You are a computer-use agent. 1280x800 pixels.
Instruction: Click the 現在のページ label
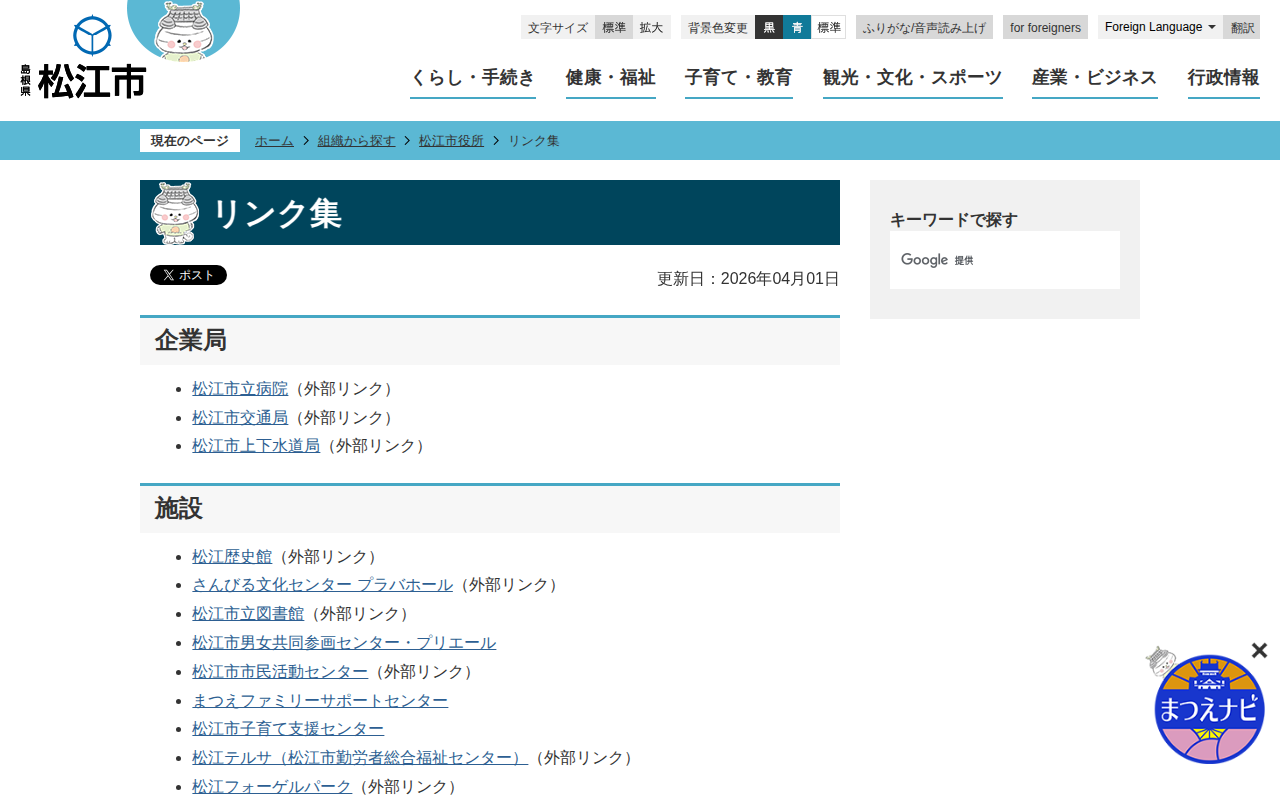point(190,141)
